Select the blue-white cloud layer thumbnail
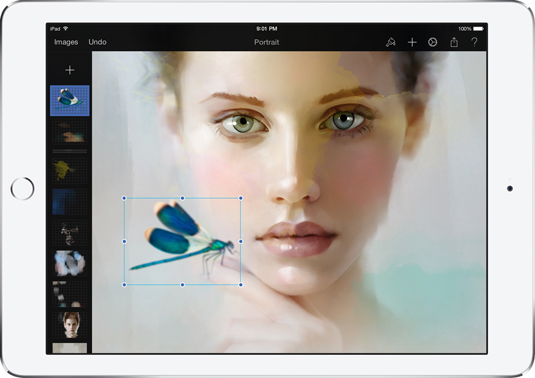 70,264
